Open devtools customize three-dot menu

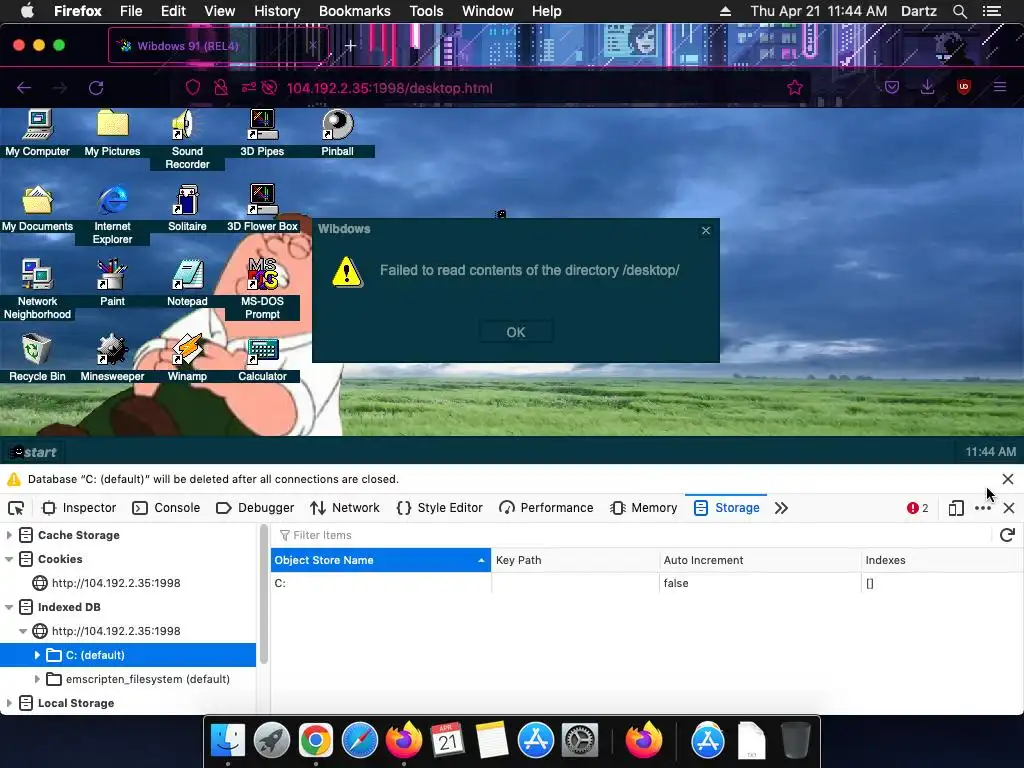pyautogui.click(x=983, y=508)
